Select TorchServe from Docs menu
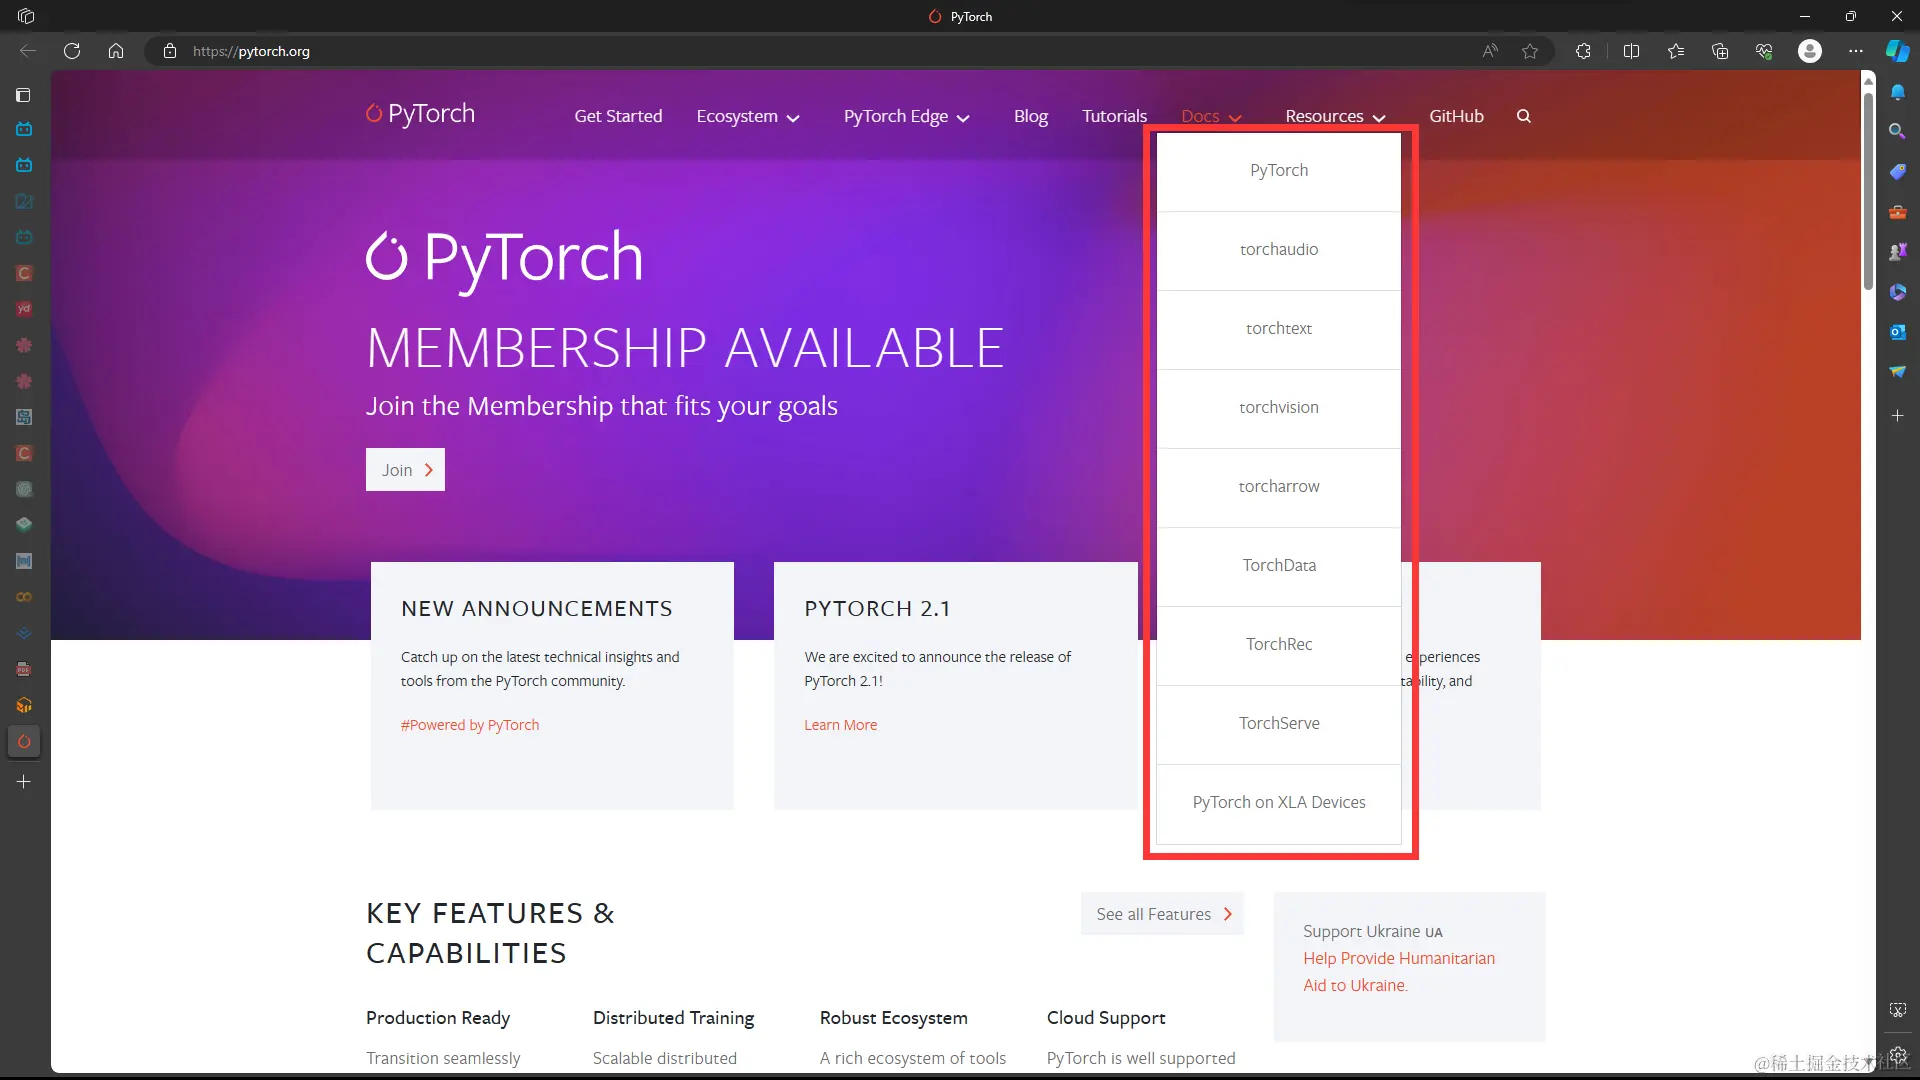Screen dimensions: 1920x1080 1278,723
